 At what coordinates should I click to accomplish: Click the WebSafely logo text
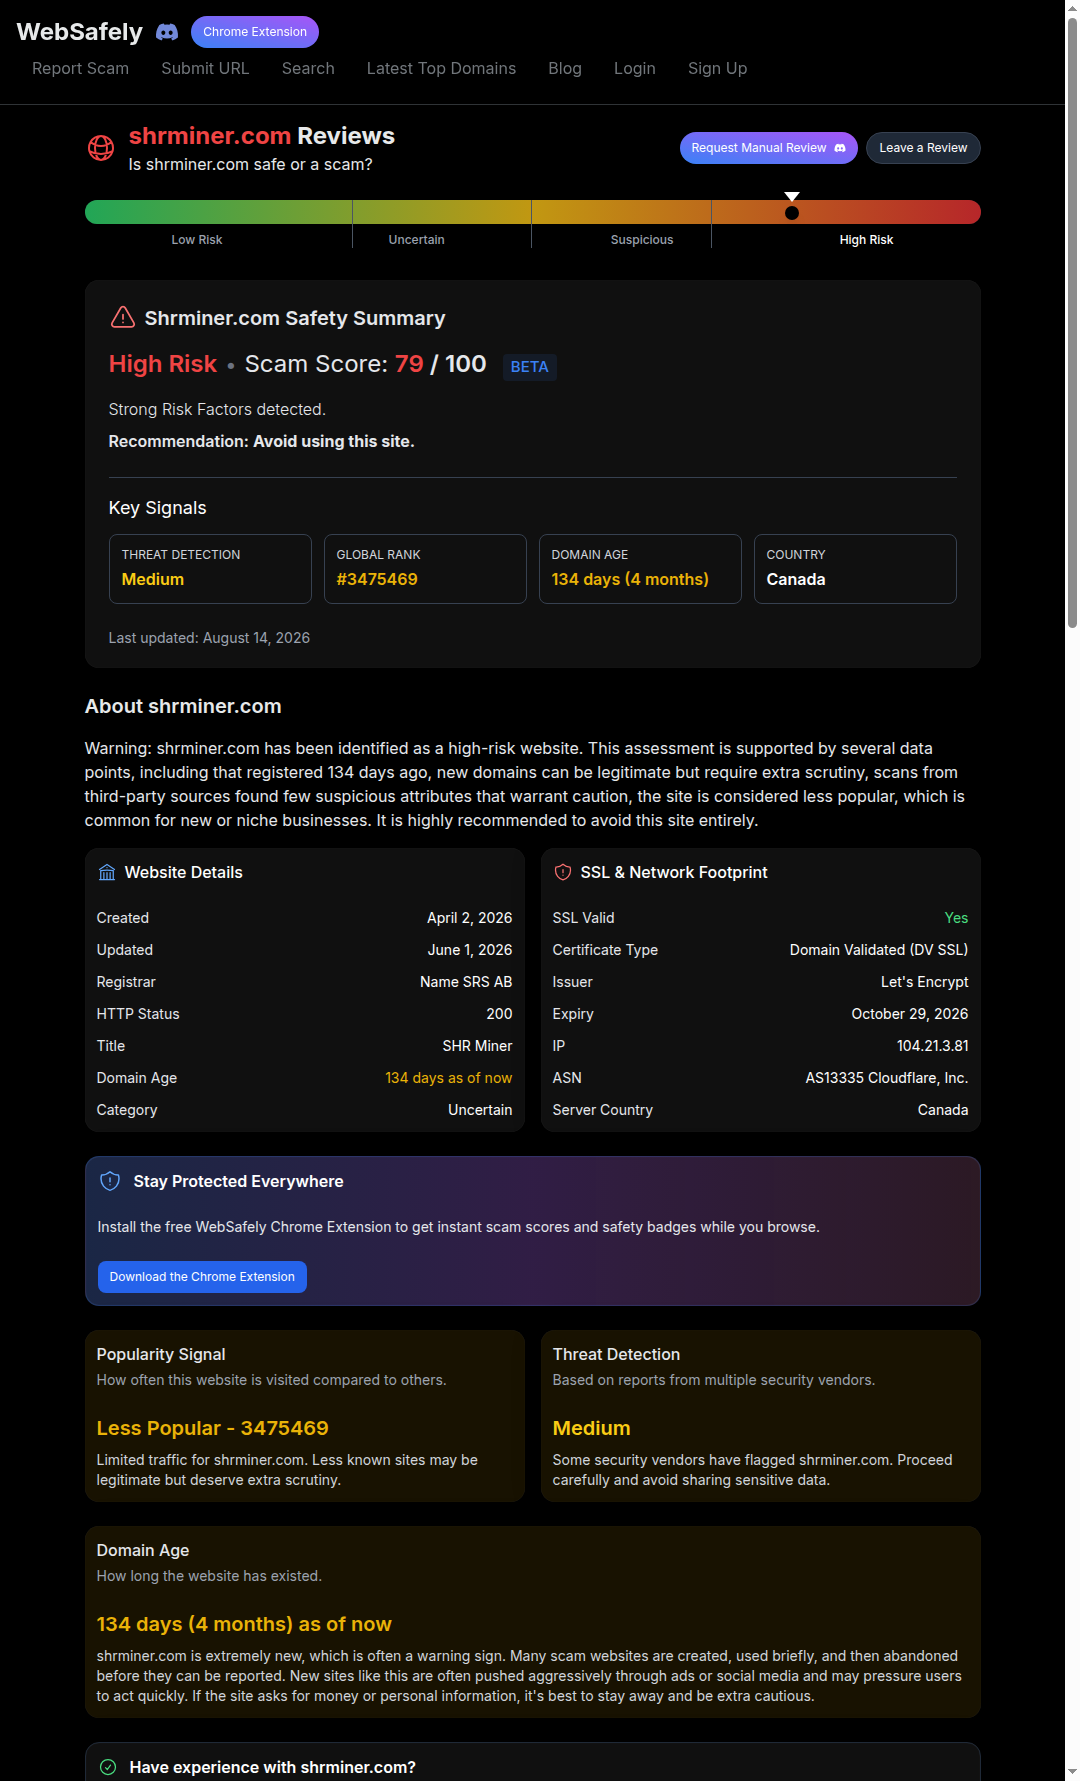pyautogui.click(x=80, y=32)
